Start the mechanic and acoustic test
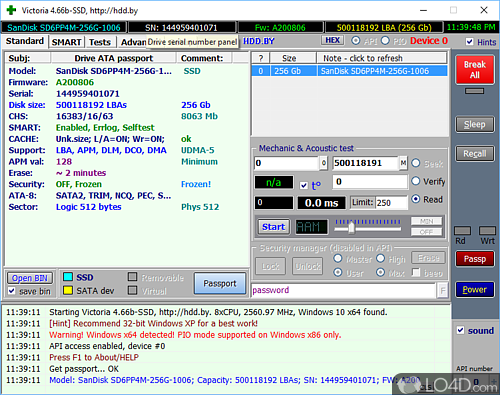This screenshot has width=500, height=395. tap(273, 227)
